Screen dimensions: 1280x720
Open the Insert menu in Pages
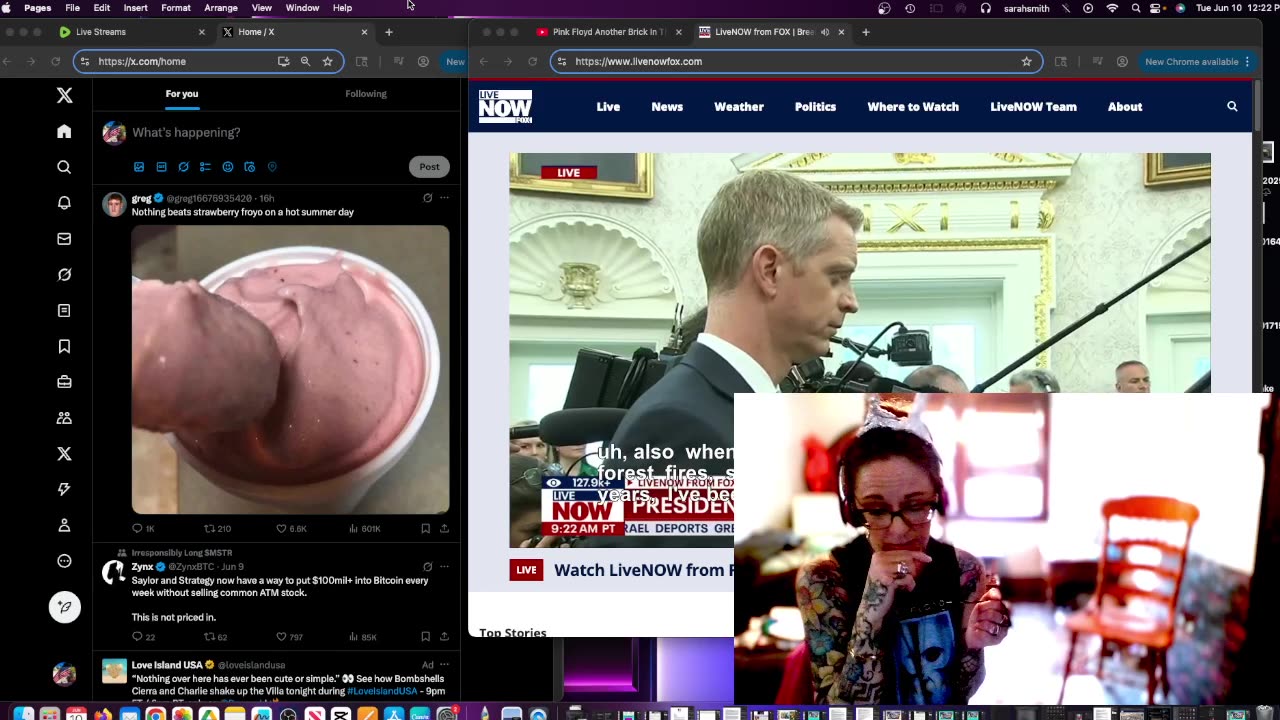click(x=135, y=8)
